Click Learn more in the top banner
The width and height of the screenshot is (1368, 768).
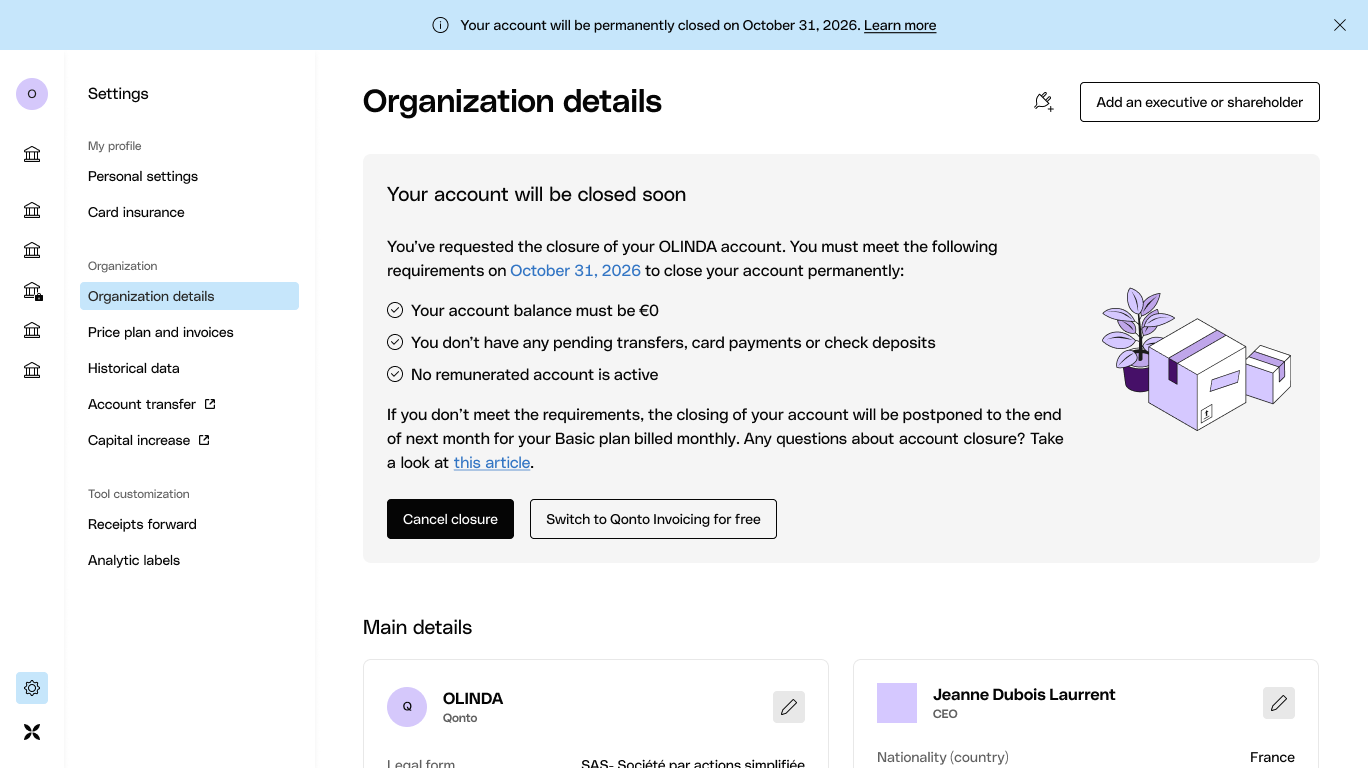[x=900, y=25]
